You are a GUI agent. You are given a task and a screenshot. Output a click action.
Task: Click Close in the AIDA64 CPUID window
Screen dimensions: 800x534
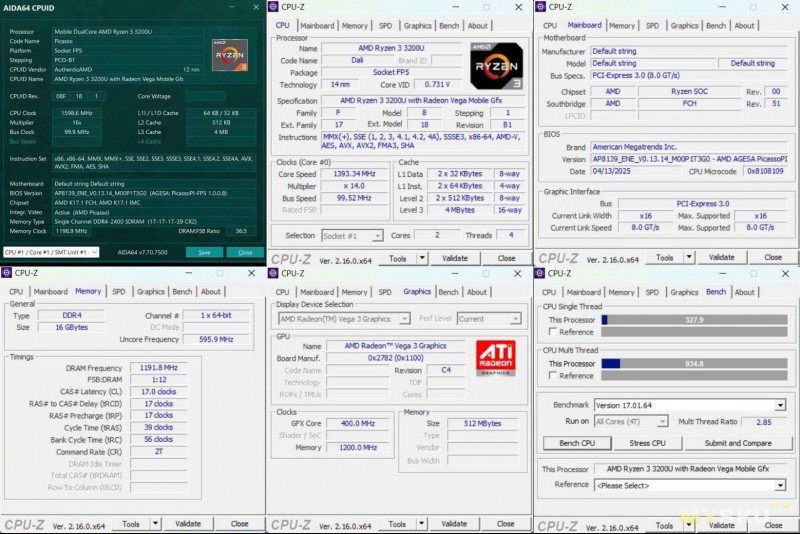tap(245, 252)
